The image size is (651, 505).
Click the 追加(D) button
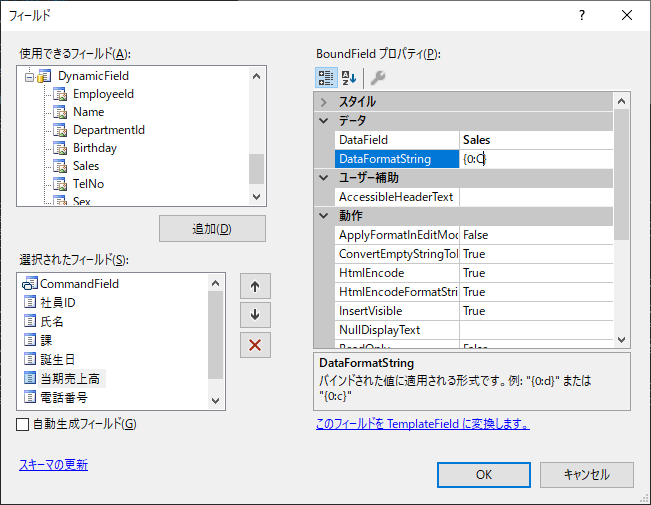click(212, 228)
